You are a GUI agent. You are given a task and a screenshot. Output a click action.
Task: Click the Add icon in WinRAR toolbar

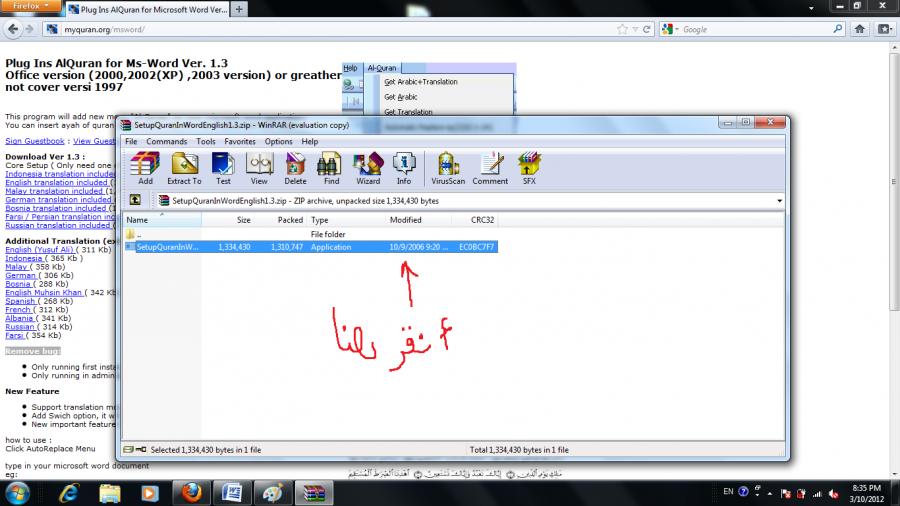(x=146, y=167)
